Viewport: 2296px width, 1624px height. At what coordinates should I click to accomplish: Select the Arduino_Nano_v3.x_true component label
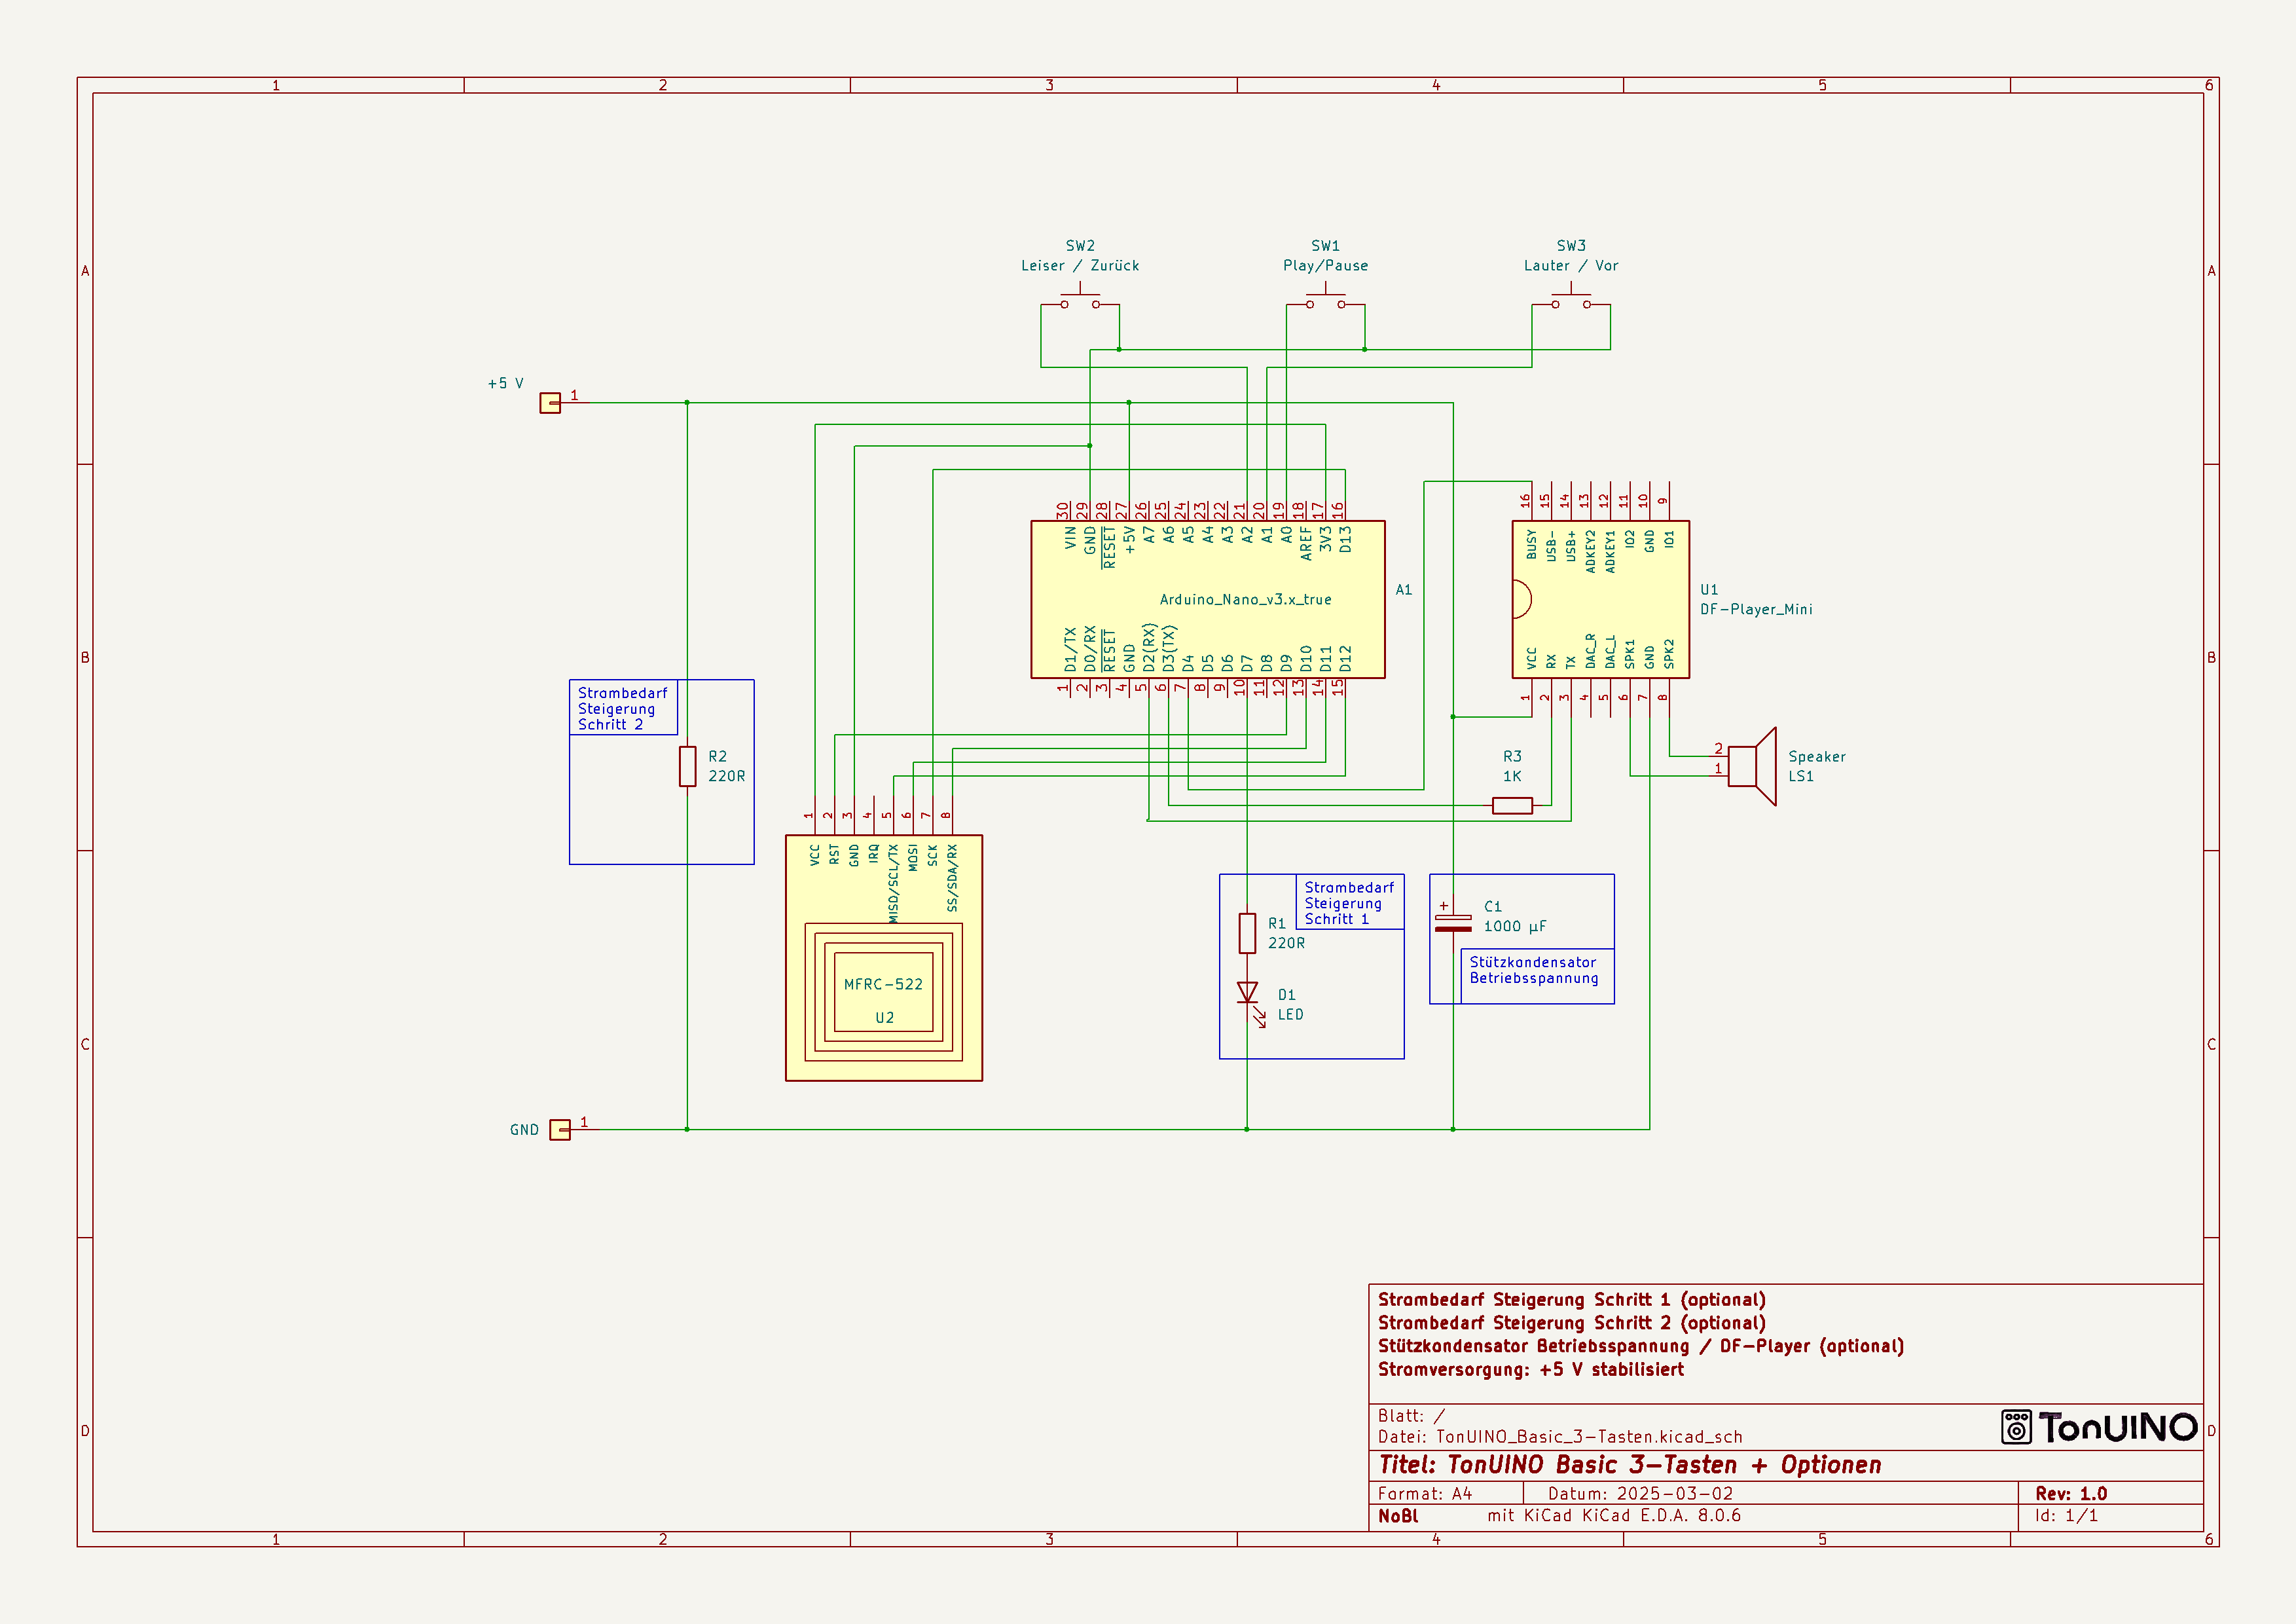tap(1245, 600)
